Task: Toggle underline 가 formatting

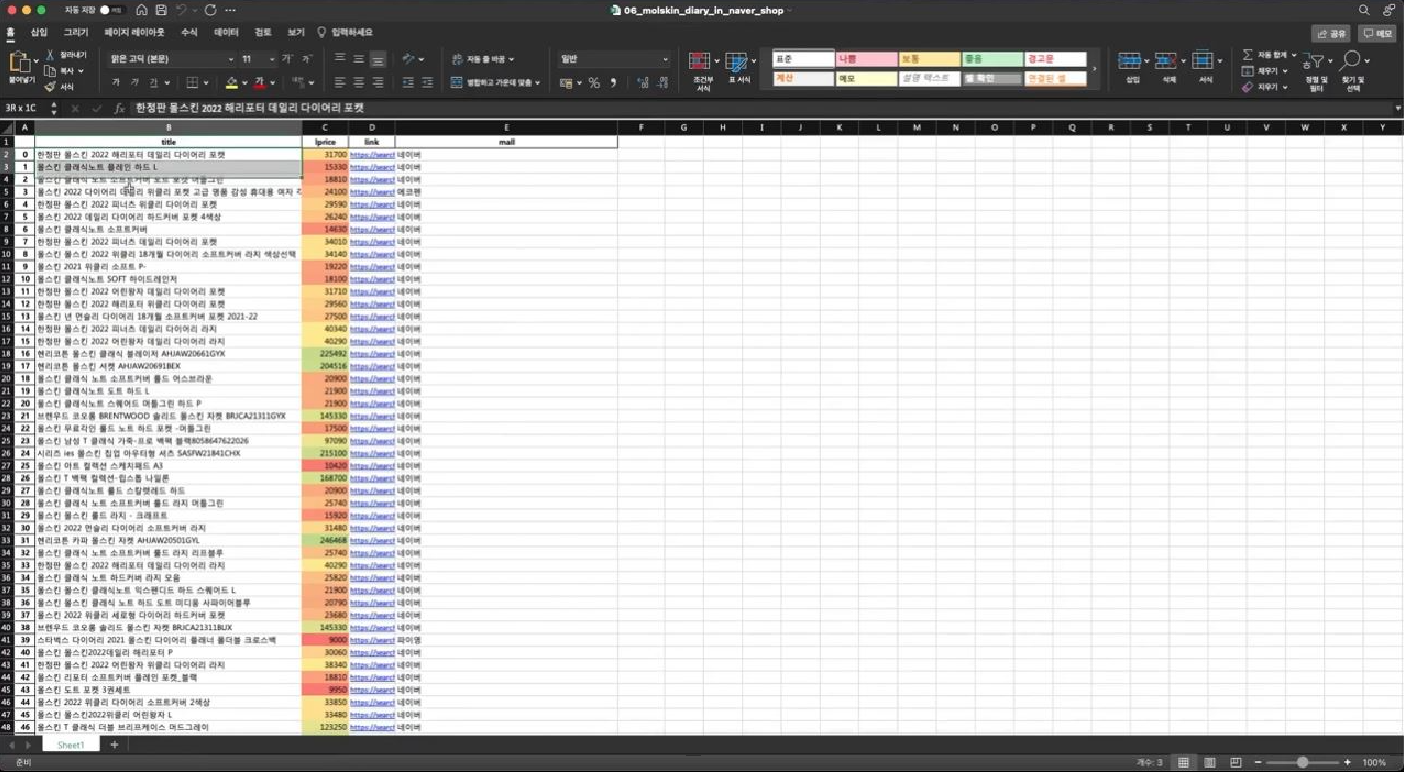Action: (154, 83)
